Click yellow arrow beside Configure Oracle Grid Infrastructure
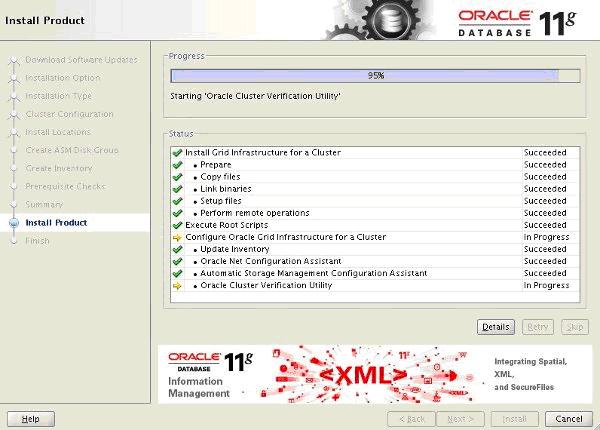Viewport: 600px width, 430px height. tap(177, 238)
